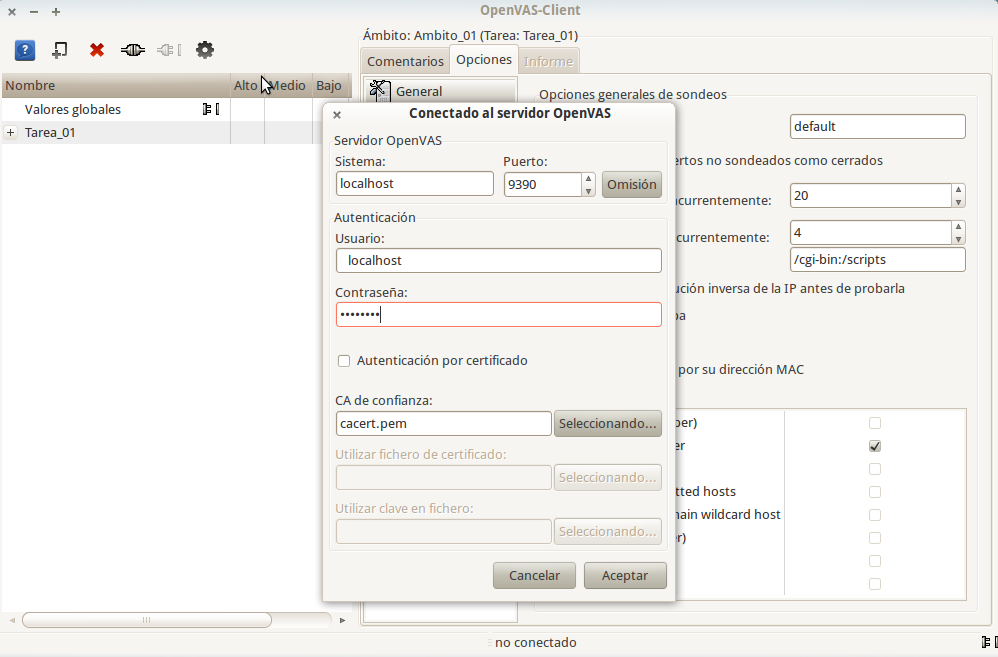Image resolution: width=998 pixels, height=657 pixels.
Task: Click the General tools icon in options list
Action: [x=380, y=91]
